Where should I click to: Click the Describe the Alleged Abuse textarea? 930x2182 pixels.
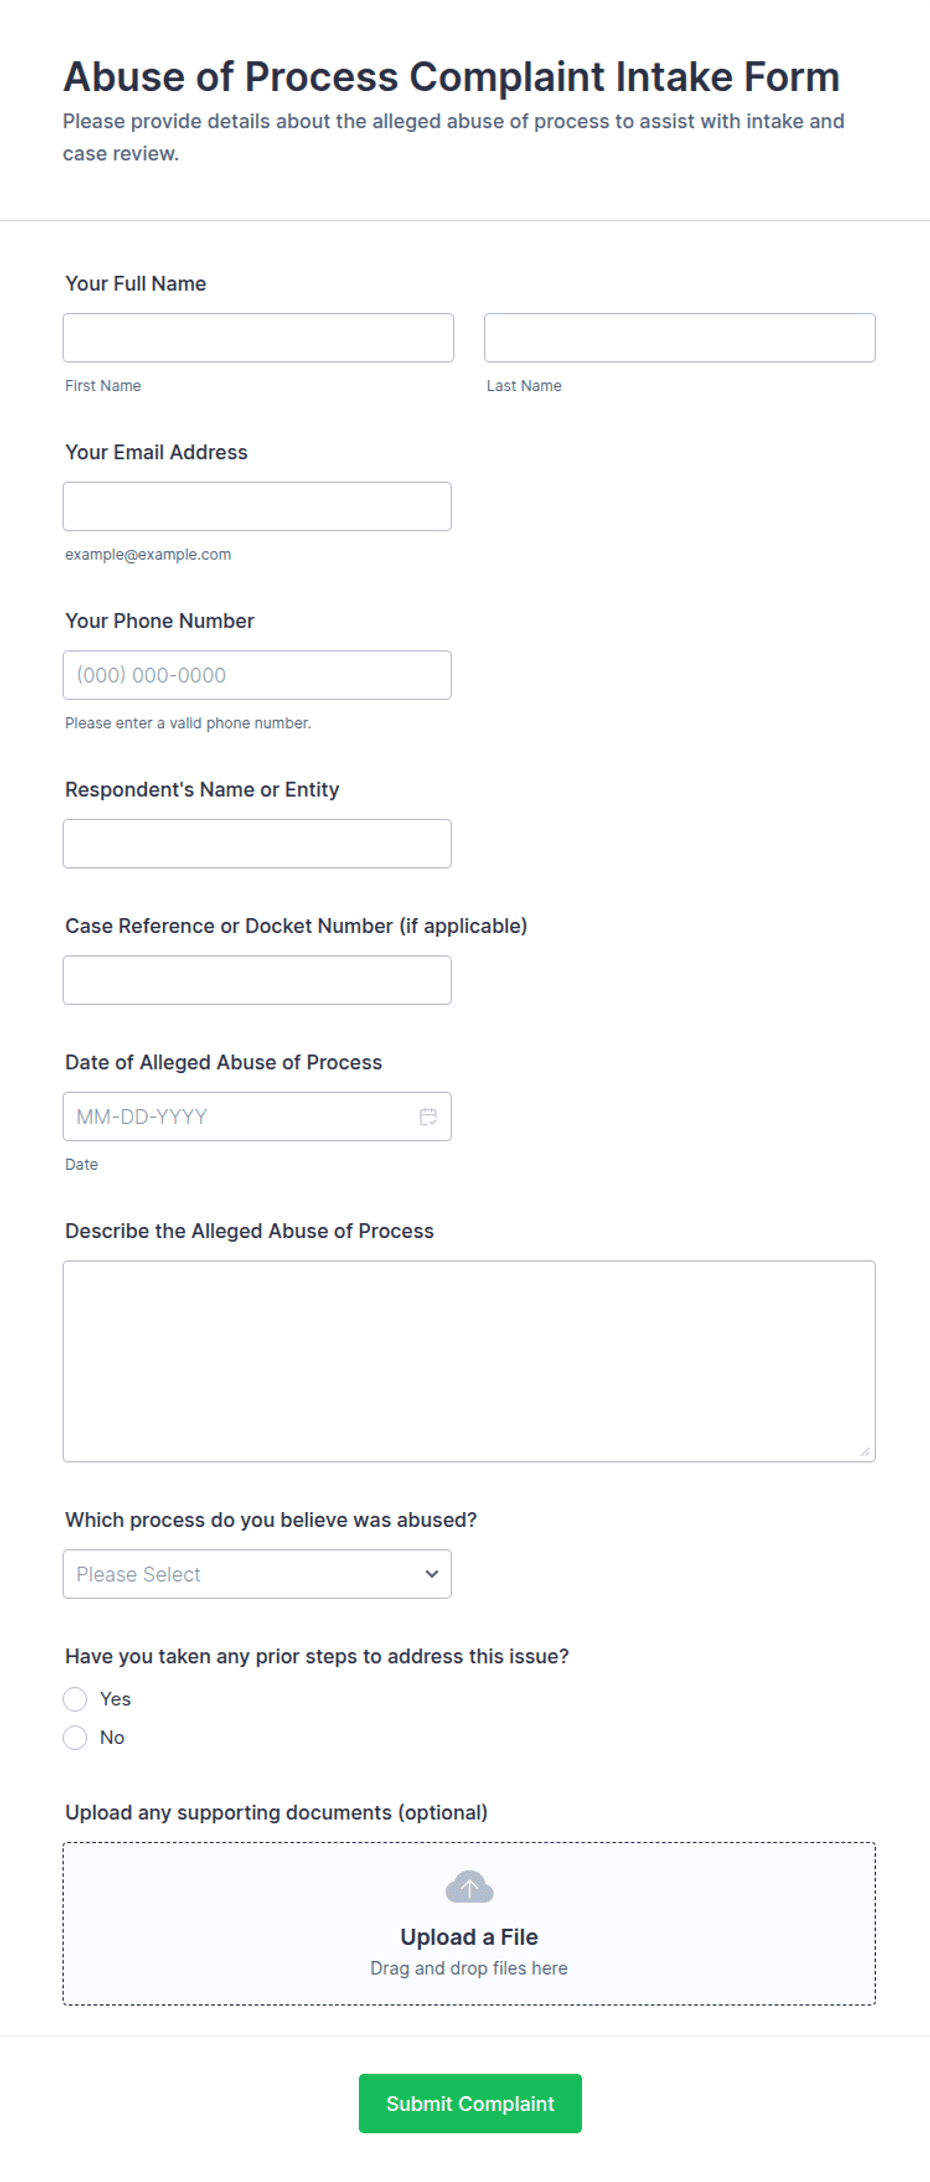pos(469,1361)
